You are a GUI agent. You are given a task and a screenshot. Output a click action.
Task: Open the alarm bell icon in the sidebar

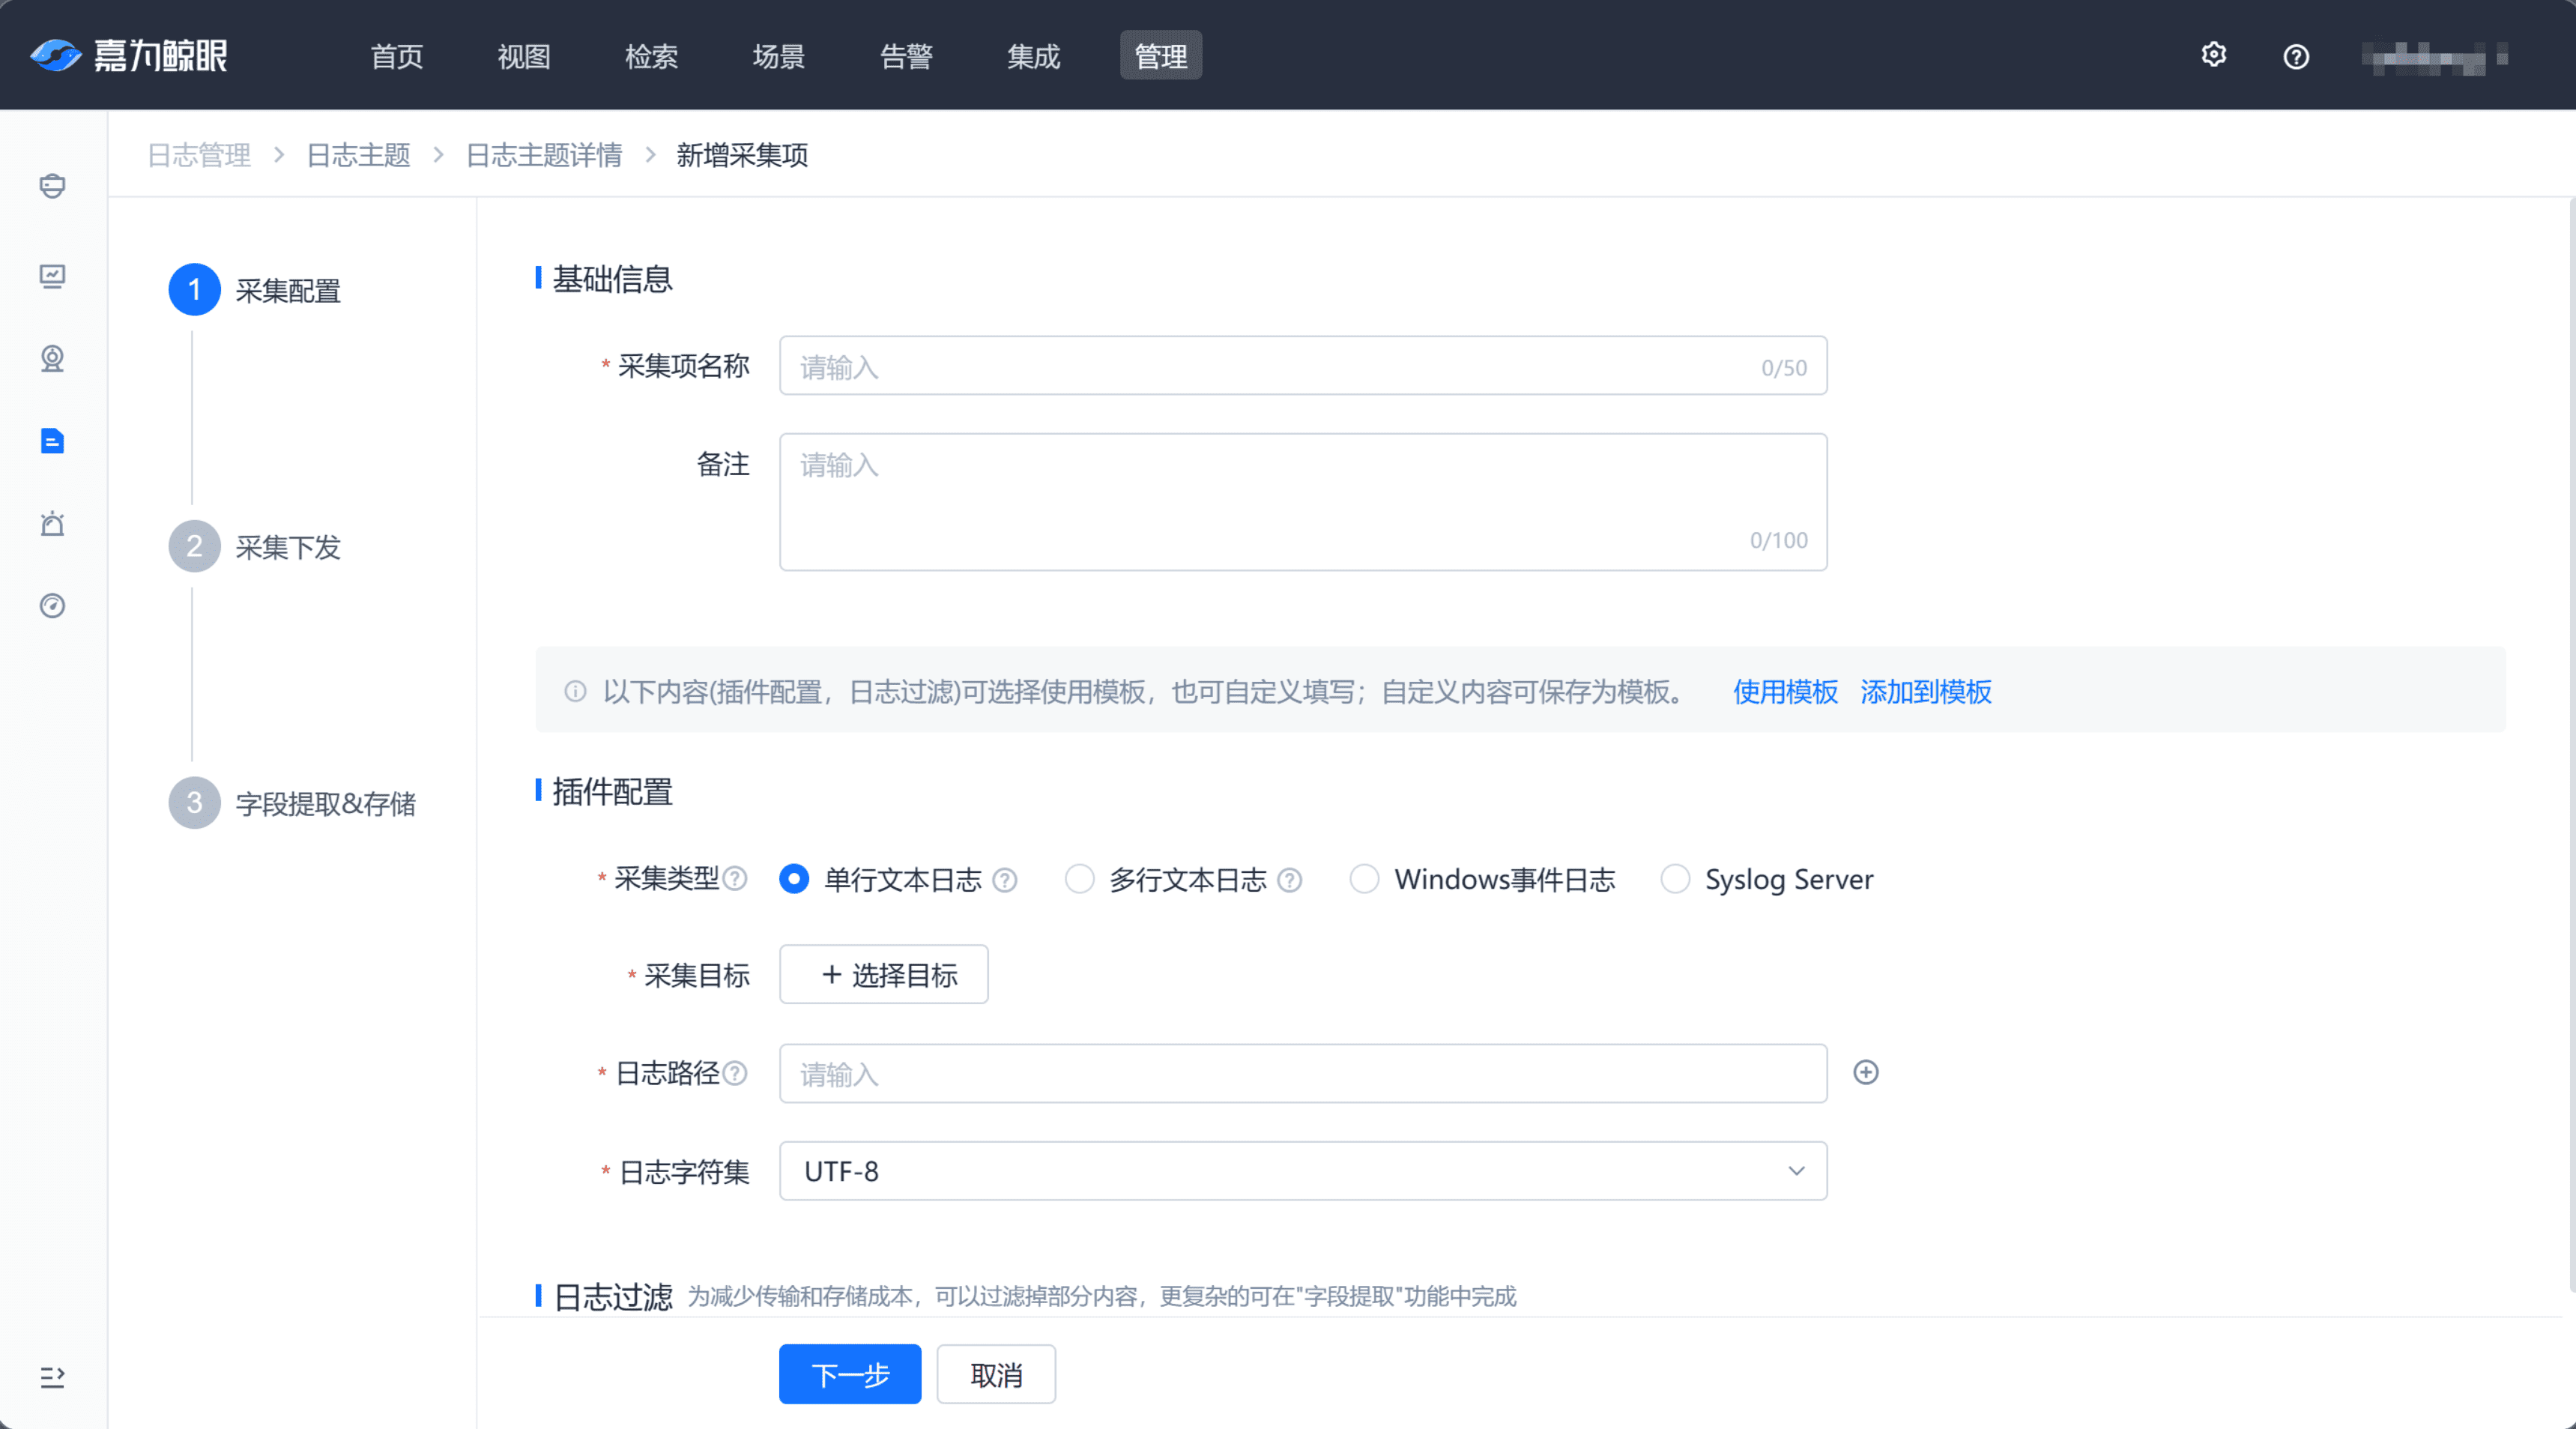pyautogui.click(x=51, y=524)
